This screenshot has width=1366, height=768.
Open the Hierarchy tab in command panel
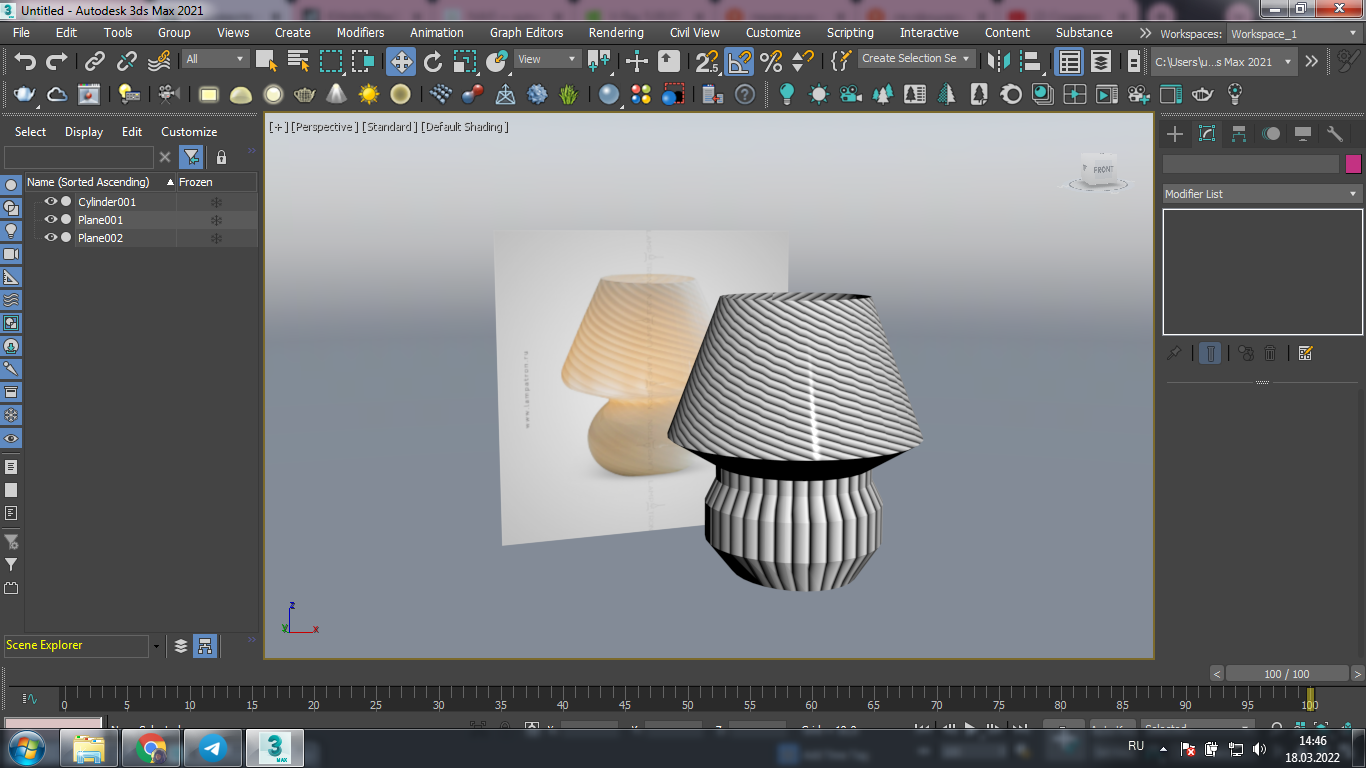point(1239,134)
